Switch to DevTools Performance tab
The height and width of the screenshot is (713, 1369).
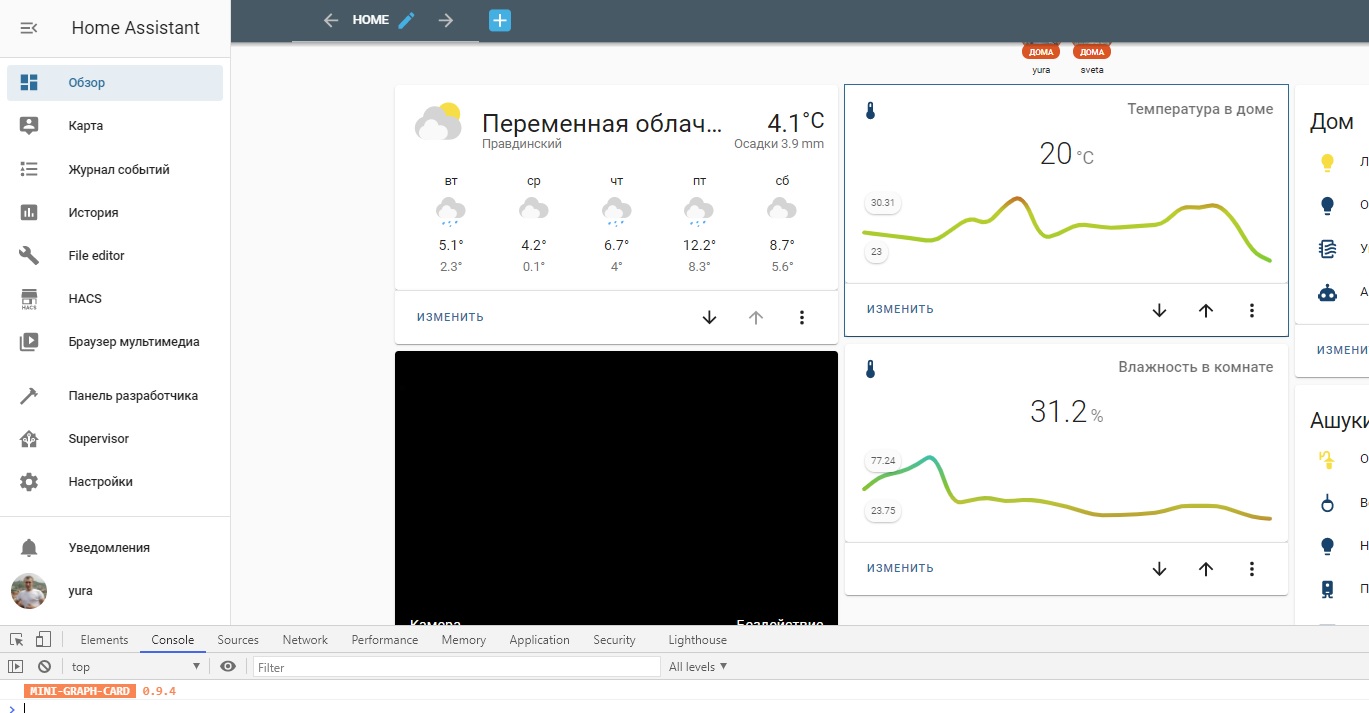click(385, 640)
